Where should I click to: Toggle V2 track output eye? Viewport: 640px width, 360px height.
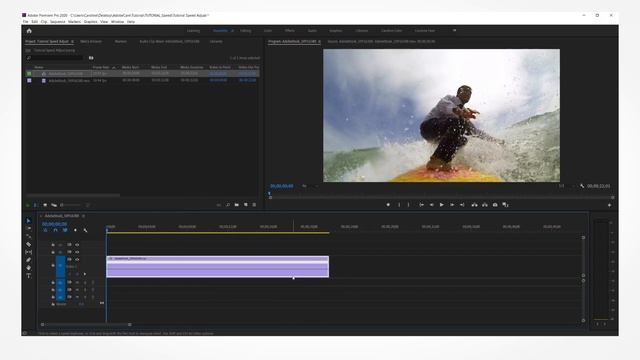[x=77, y=252]
